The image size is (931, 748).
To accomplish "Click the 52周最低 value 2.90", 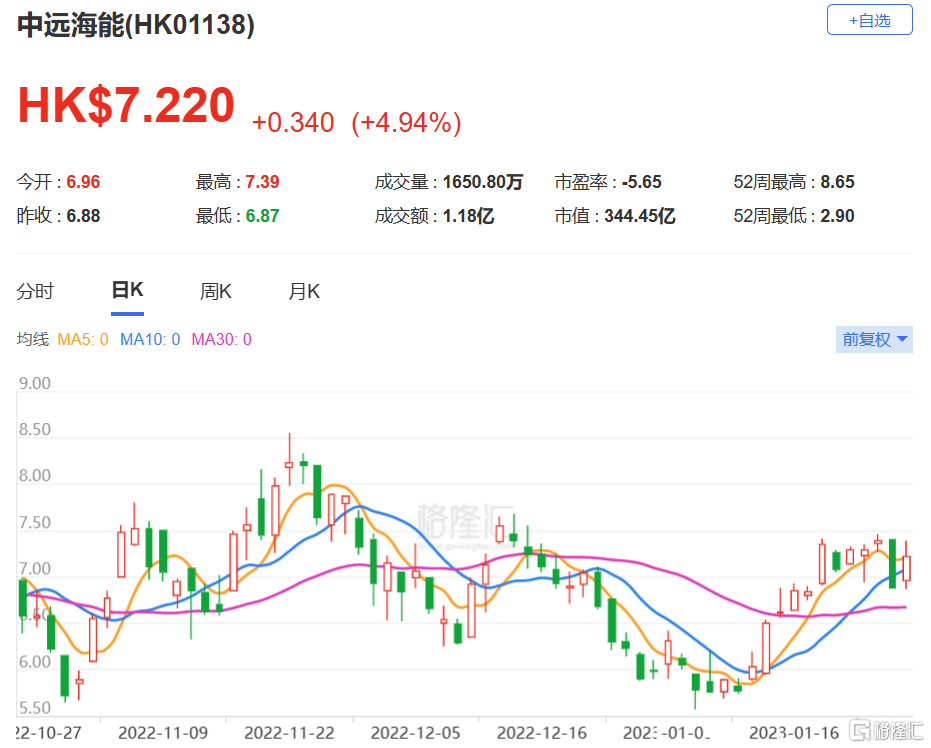I will pyautogui.click(x=837, y=215).
